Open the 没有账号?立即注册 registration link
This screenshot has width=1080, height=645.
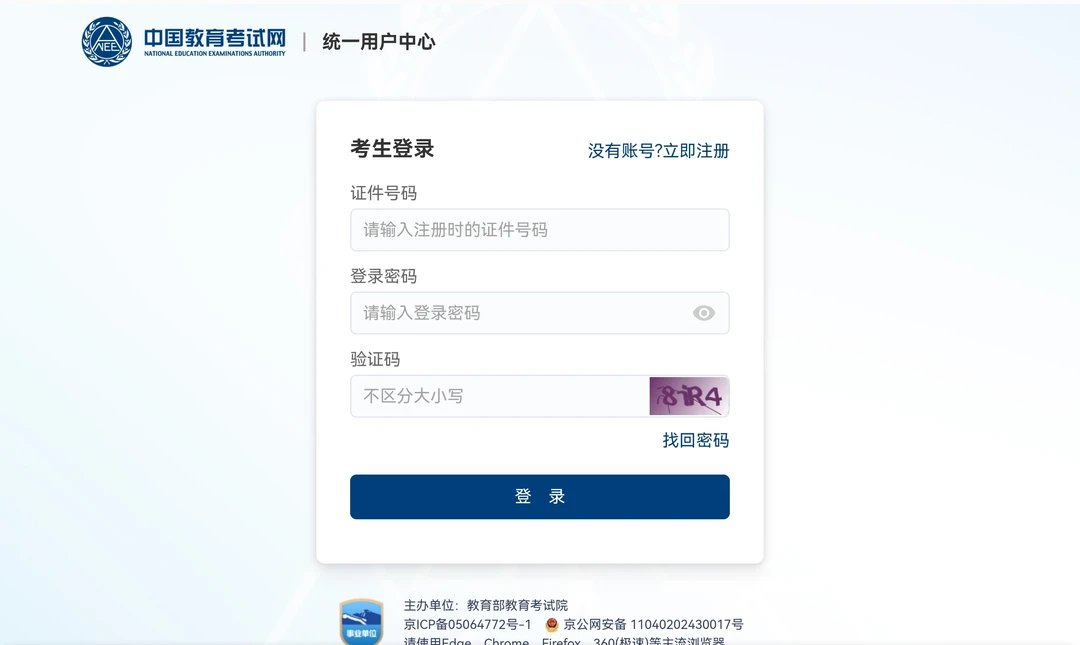658,151
